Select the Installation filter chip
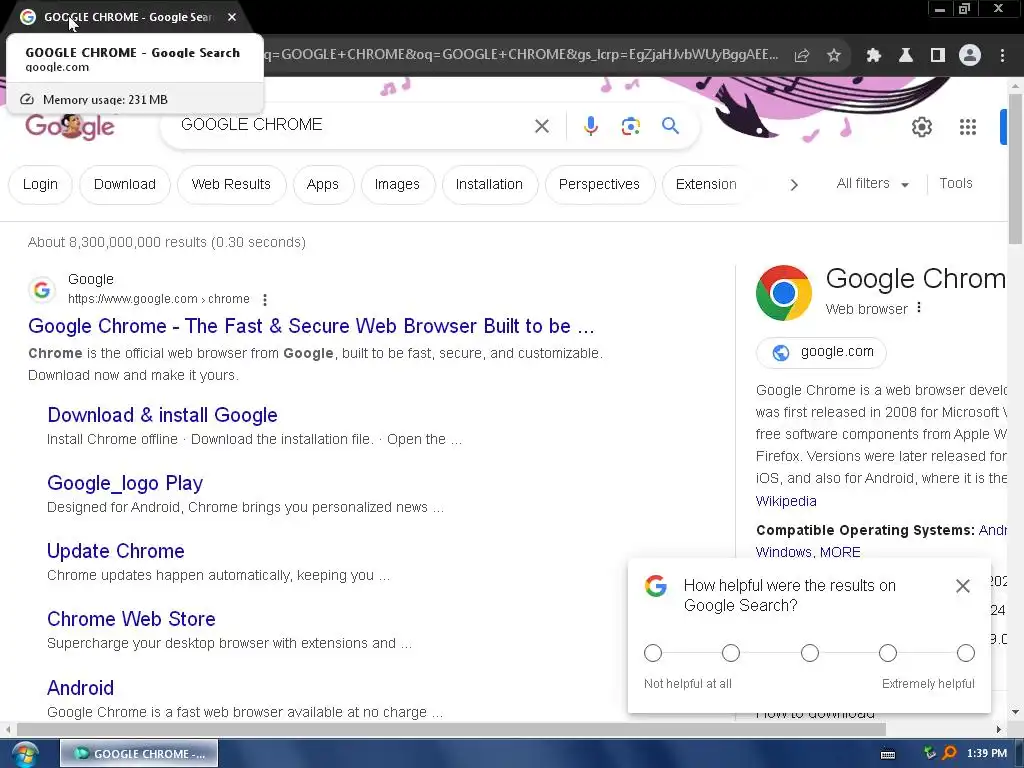 [x=489, y=185]
